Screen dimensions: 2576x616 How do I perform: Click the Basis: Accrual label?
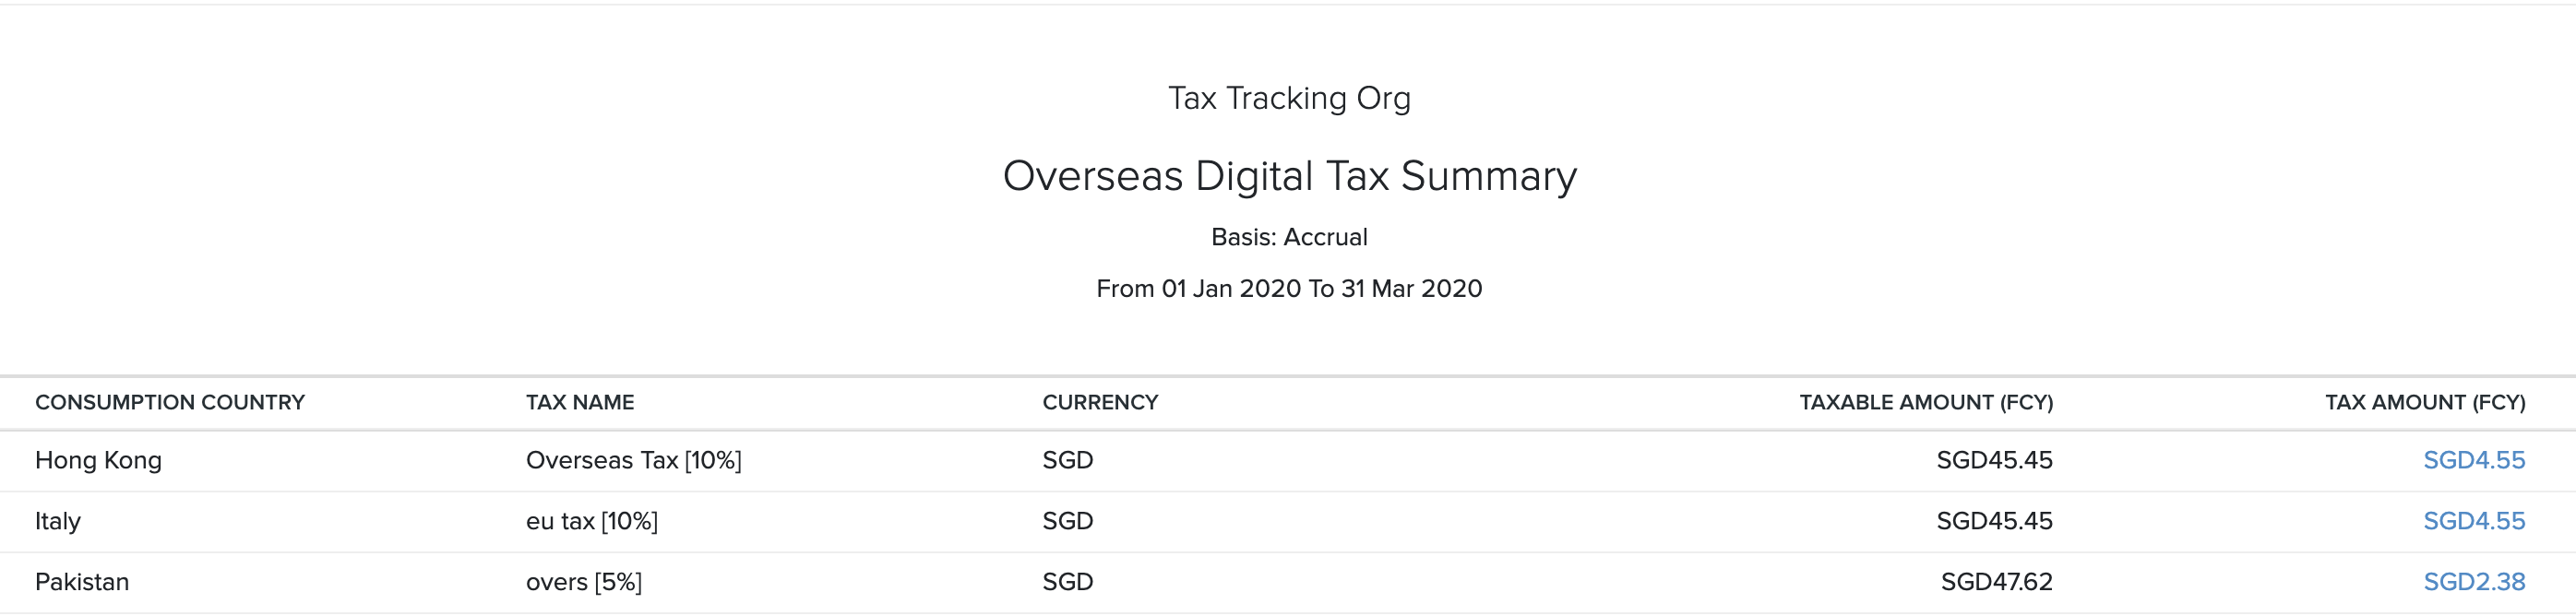point(1289,237)
